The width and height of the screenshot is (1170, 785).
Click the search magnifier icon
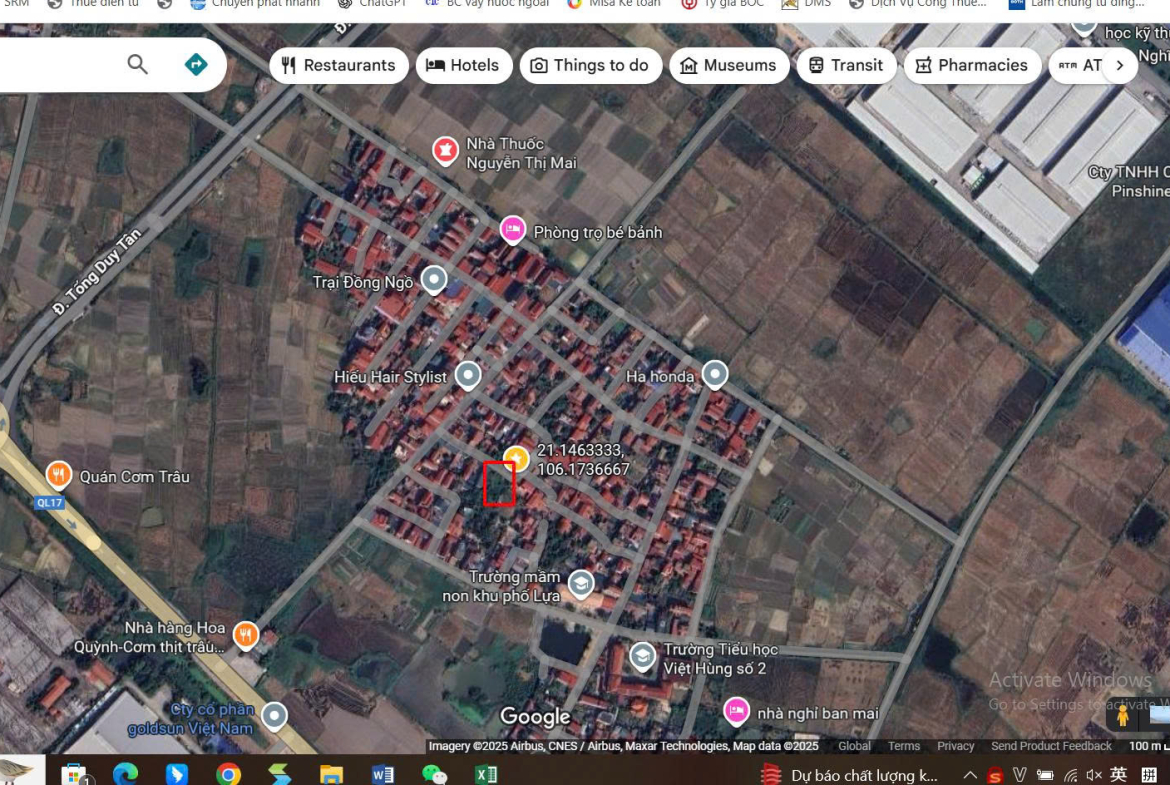click(137, 65)
